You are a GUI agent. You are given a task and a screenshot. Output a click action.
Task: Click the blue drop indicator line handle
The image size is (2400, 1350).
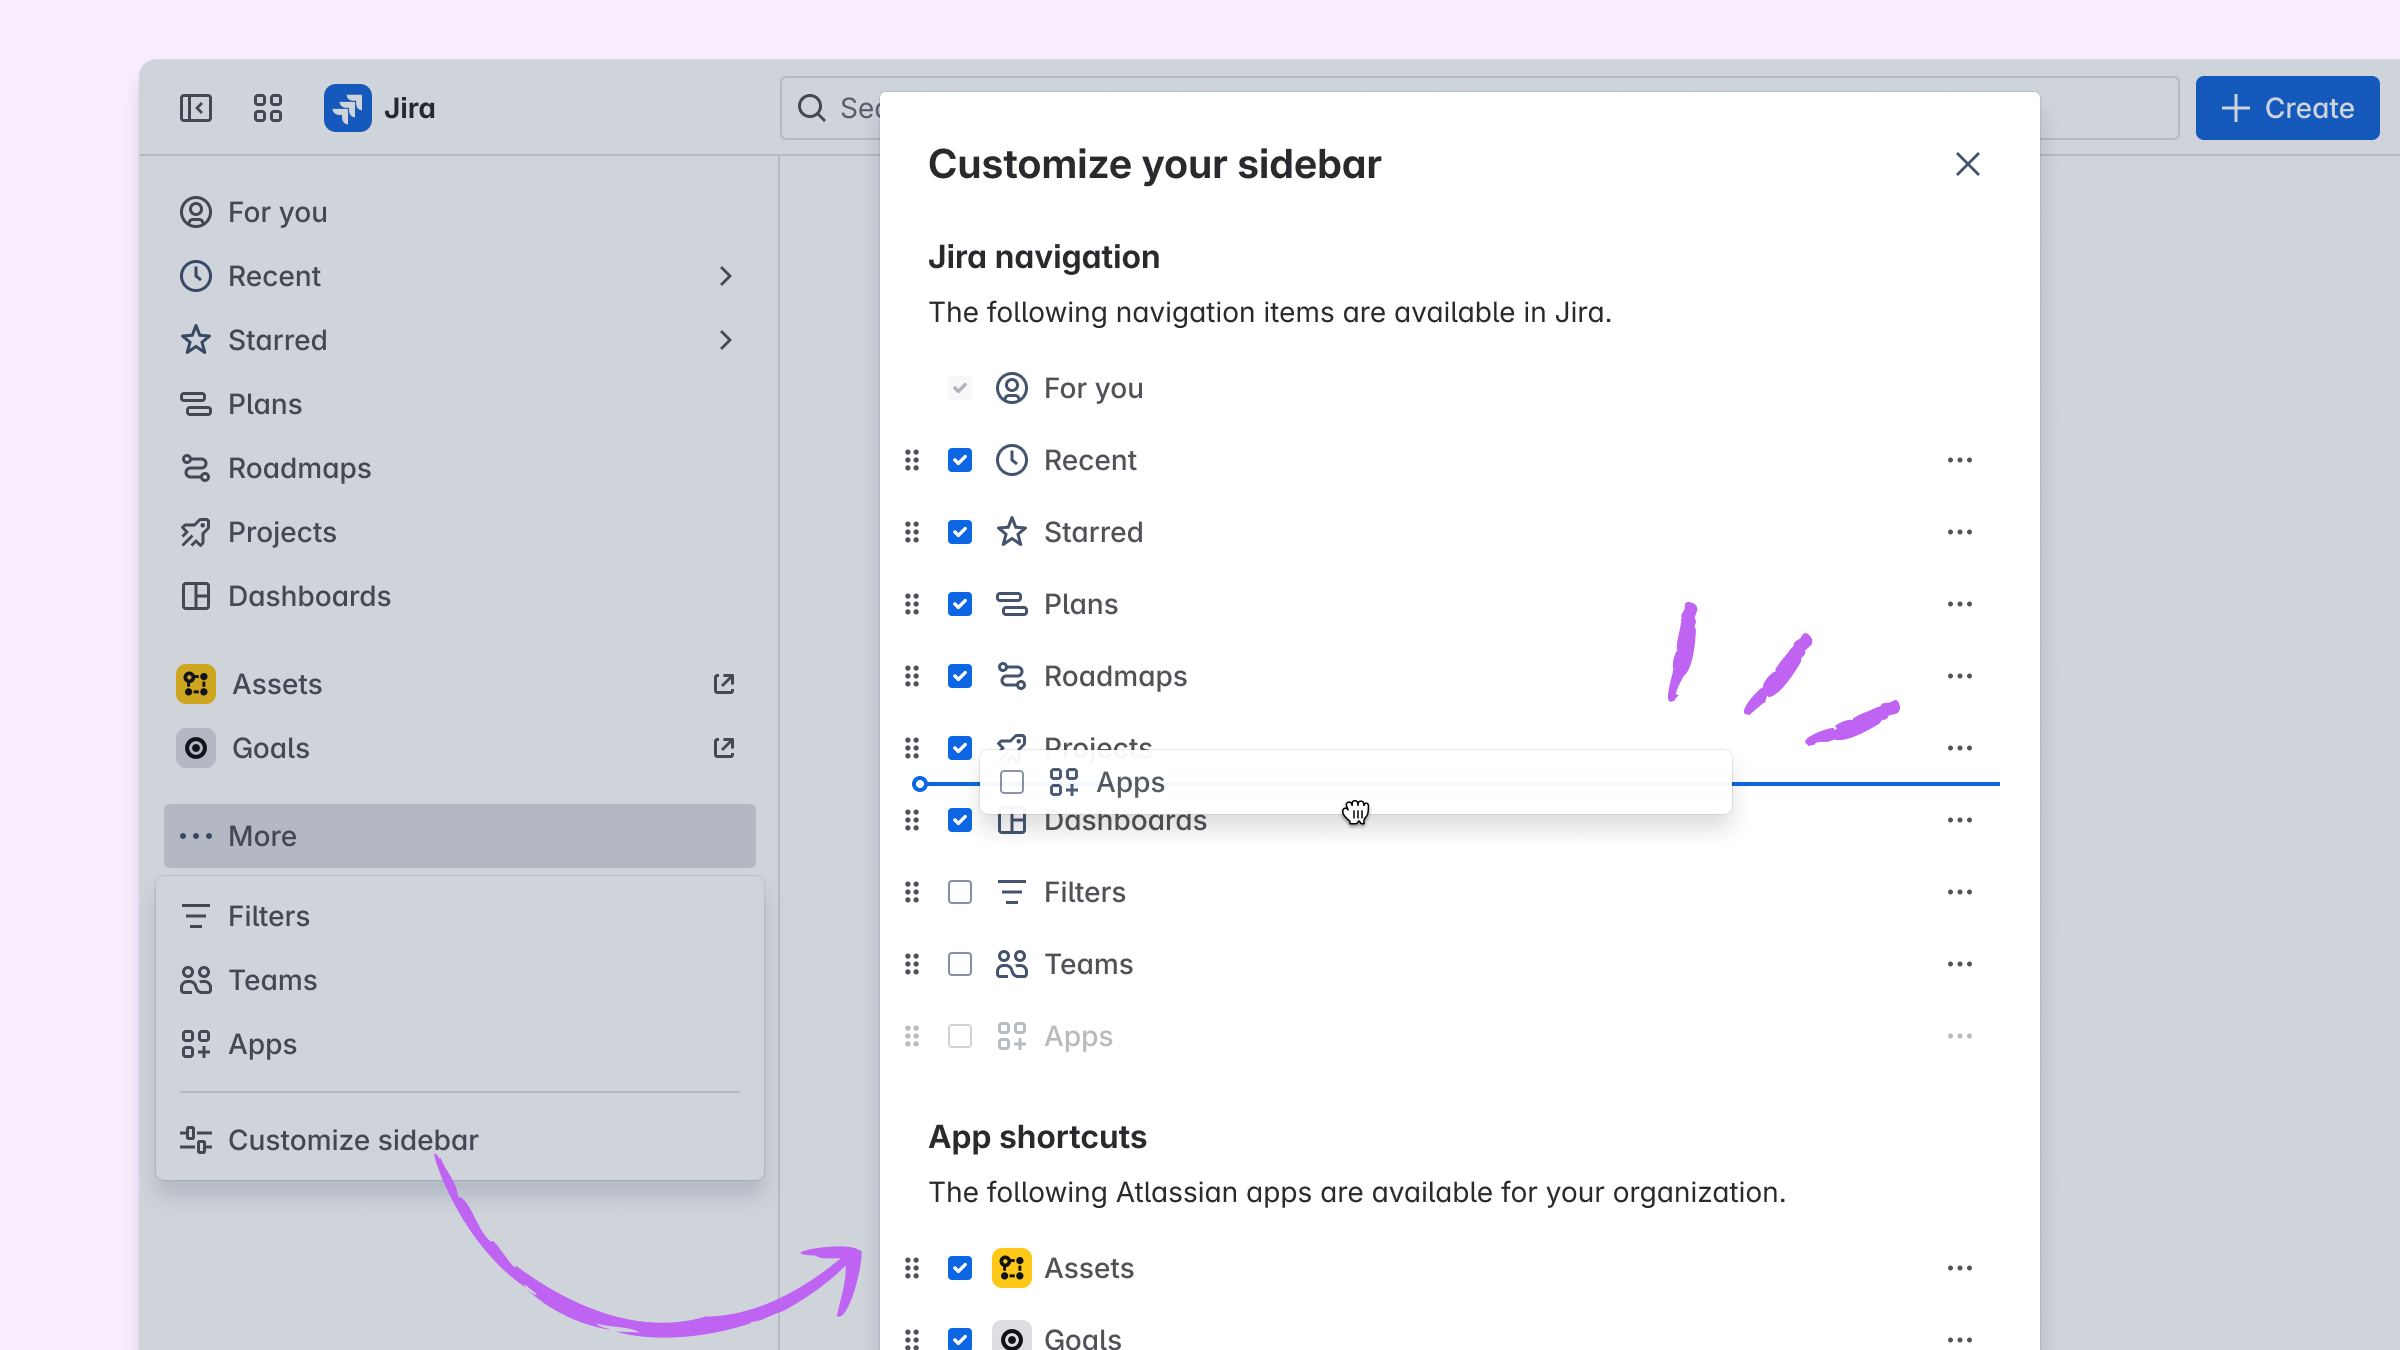(920, 784)
